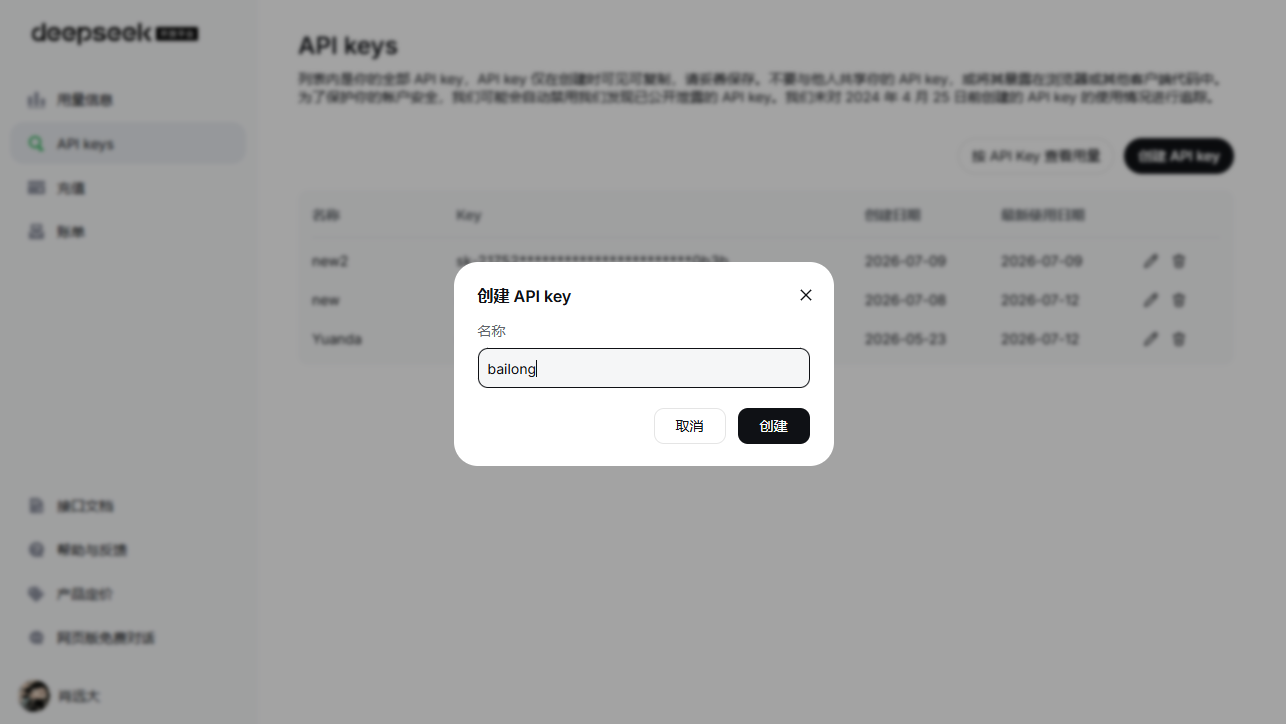This screenshot has width=1286, height=724.
Task: Click the edit pencil icon for new row
Action: 1150,300
